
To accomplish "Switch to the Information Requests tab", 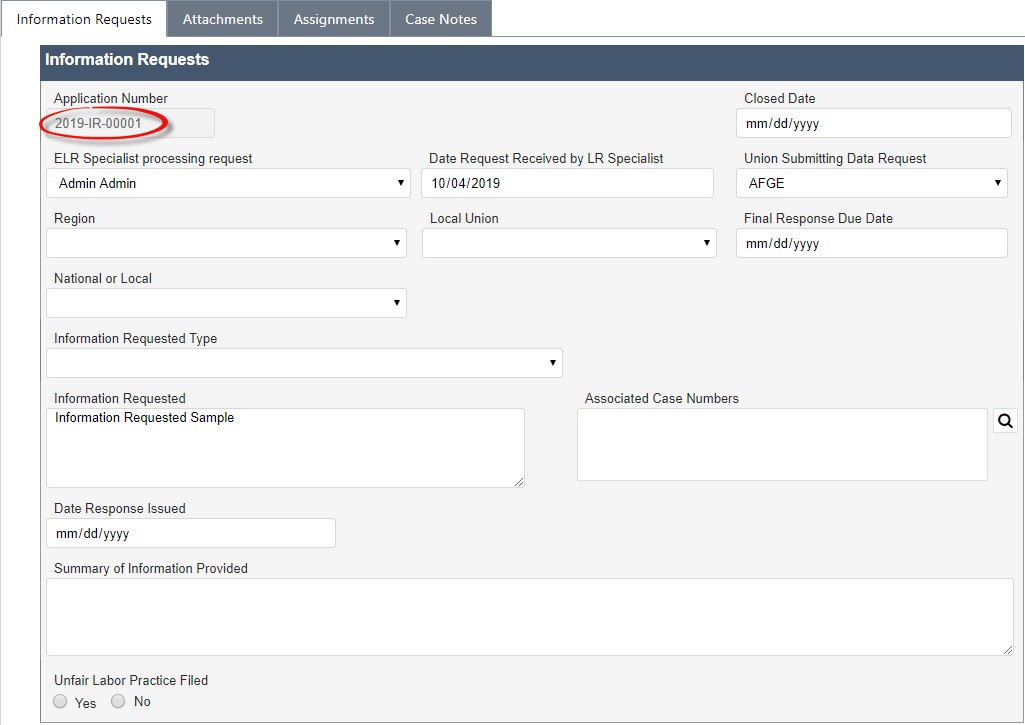I will coord(84,19).
